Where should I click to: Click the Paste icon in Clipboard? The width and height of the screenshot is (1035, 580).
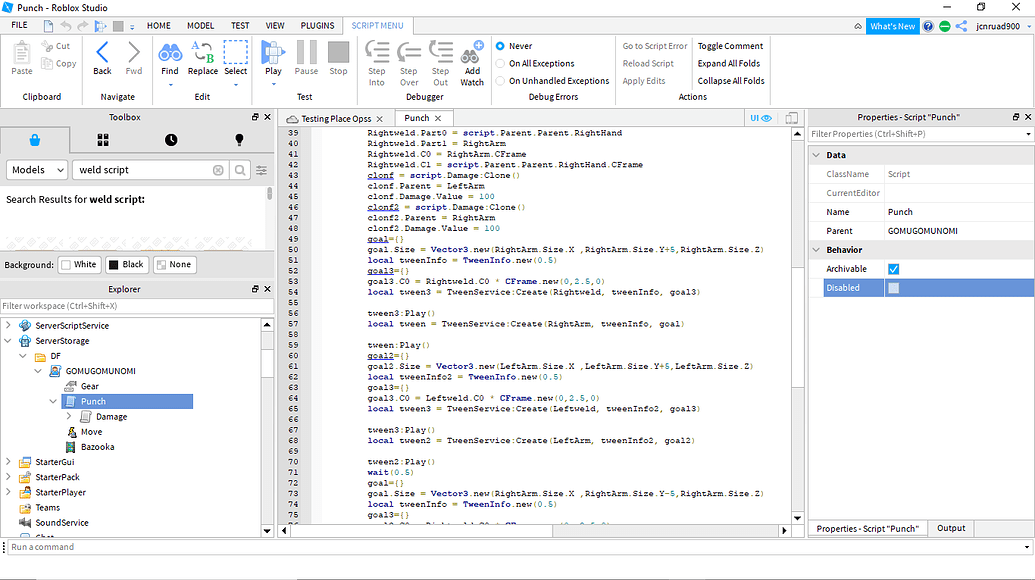[x=21, y=52]
